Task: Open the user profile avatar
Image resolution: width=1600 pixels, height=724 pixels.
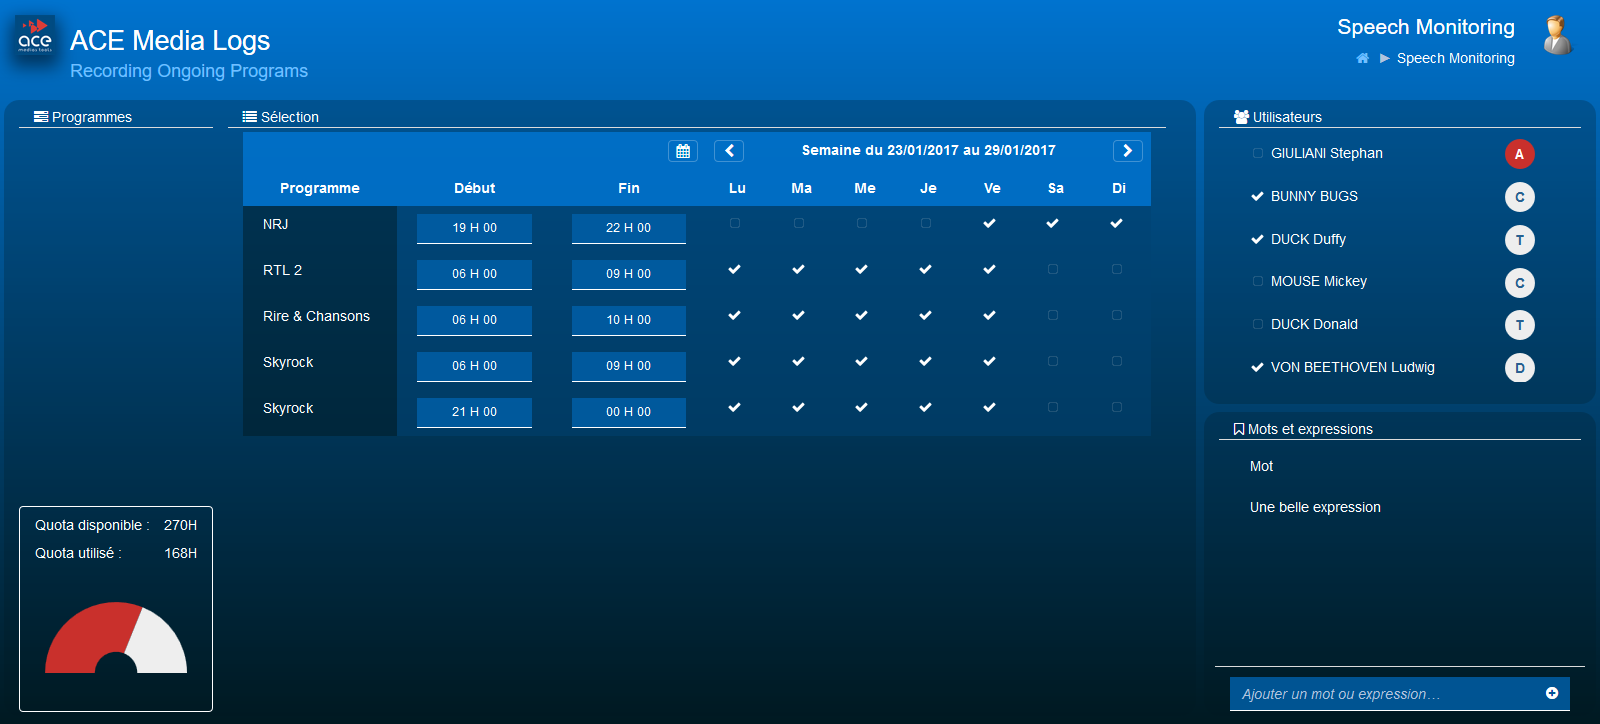Action: [1556, 36]
